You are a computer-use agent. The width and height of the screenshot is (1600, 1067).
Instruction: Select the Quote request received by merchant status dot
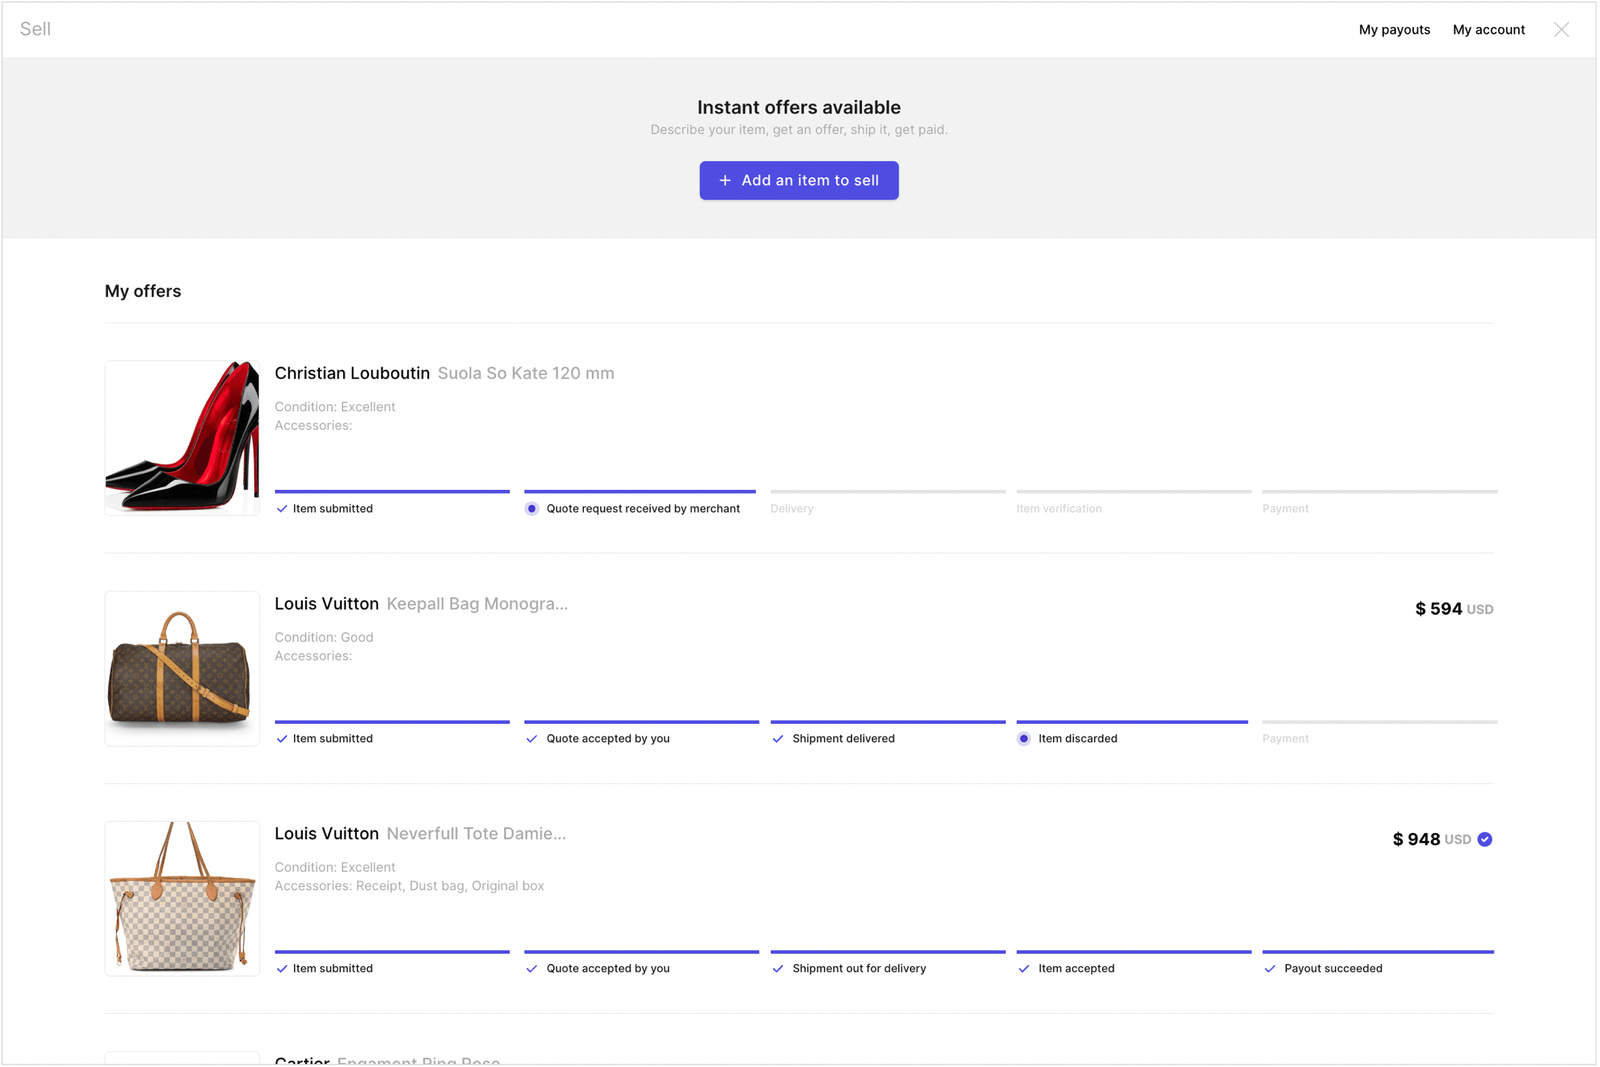(531, 508)
